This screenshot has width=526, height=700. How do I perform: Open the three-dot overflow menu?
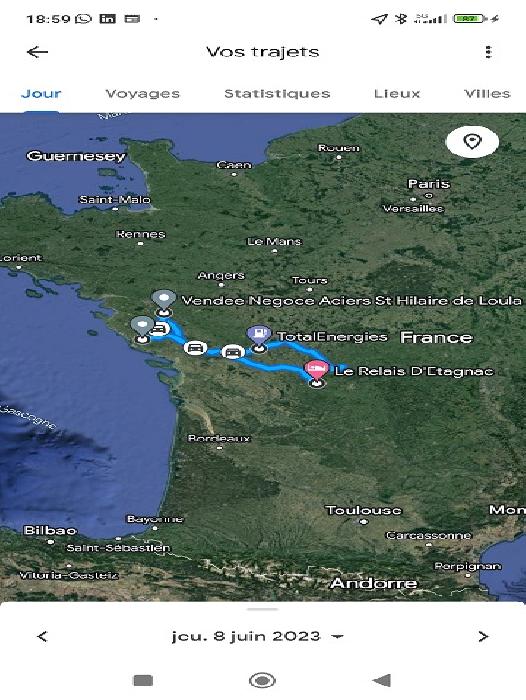(488, 52)
